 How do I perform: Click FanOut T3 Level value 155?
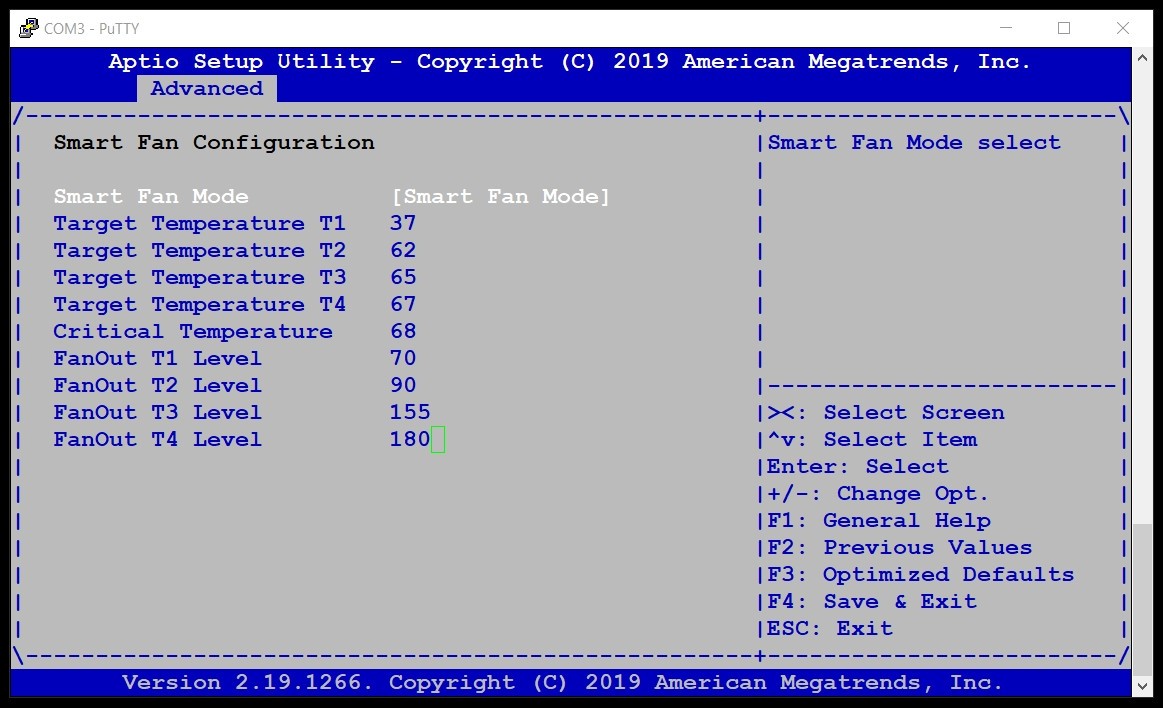point(410,412)
